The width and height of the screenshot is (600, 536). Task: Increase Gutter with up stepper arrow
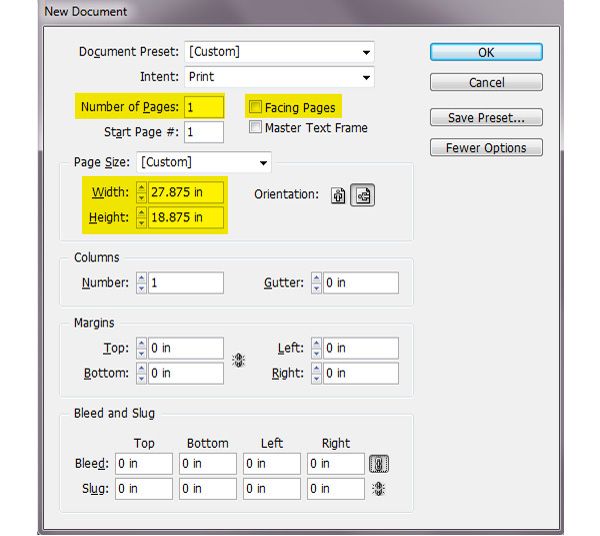[x=316, y=278]
